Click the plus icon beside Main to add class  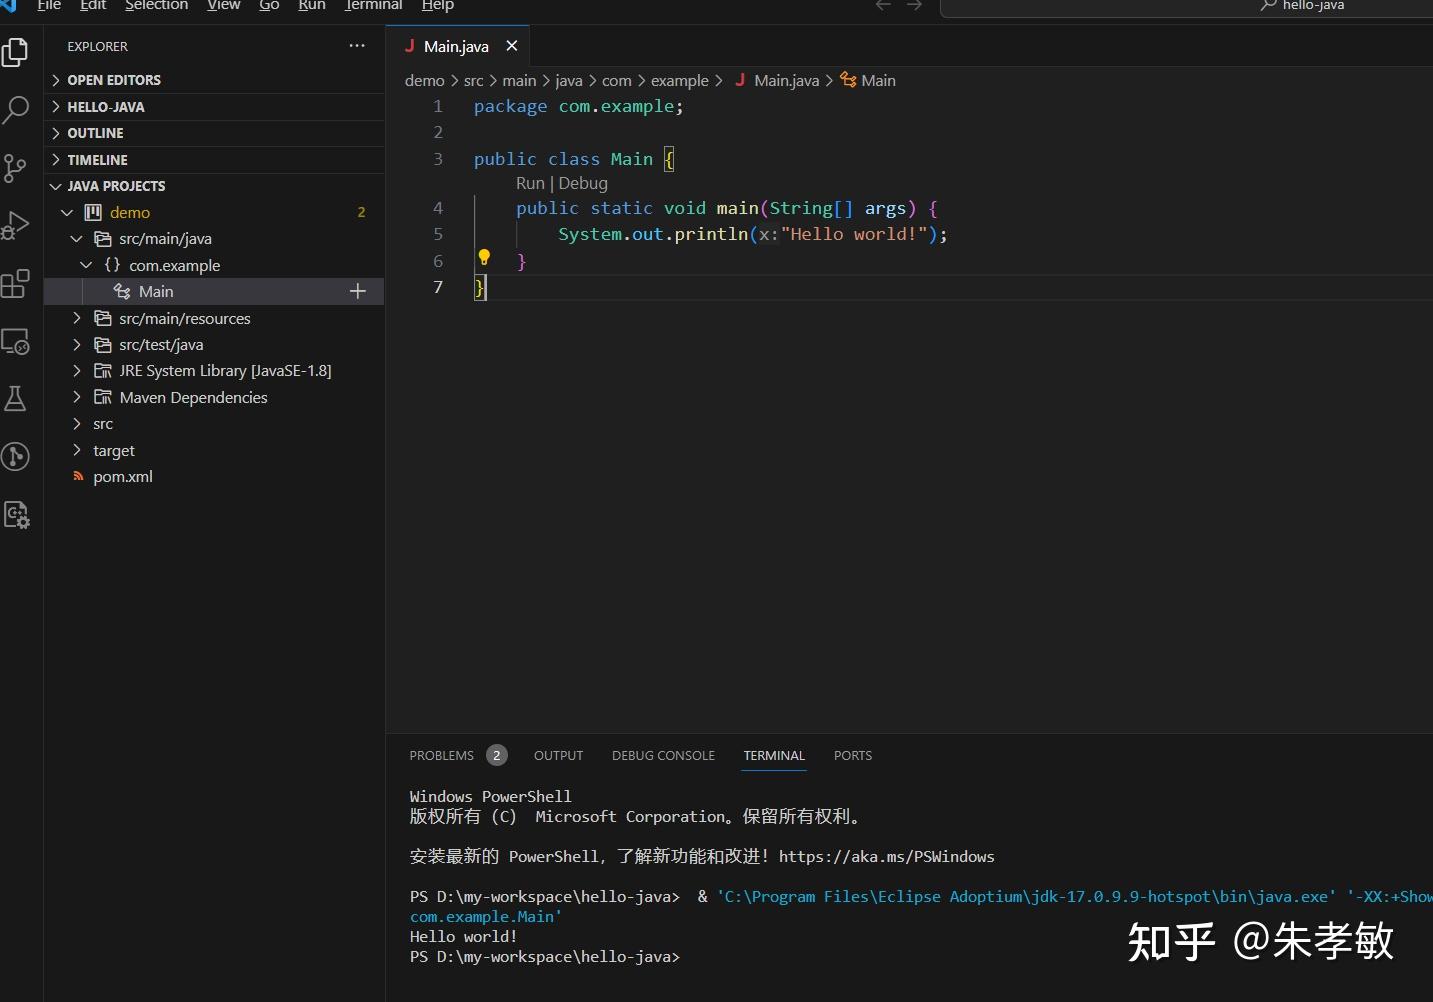click(357, 291)
